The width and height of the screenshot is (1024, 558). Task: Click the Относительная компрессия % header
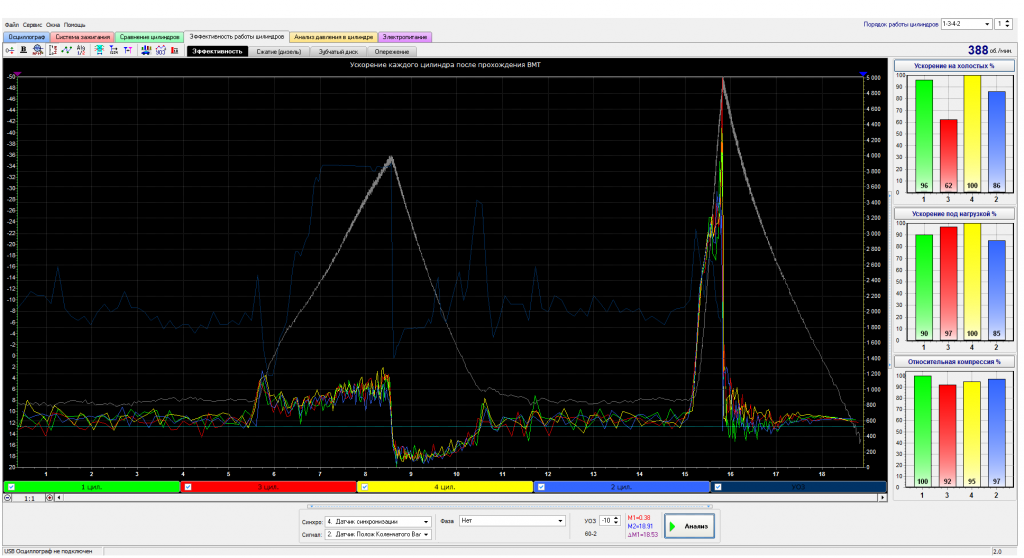954,361
